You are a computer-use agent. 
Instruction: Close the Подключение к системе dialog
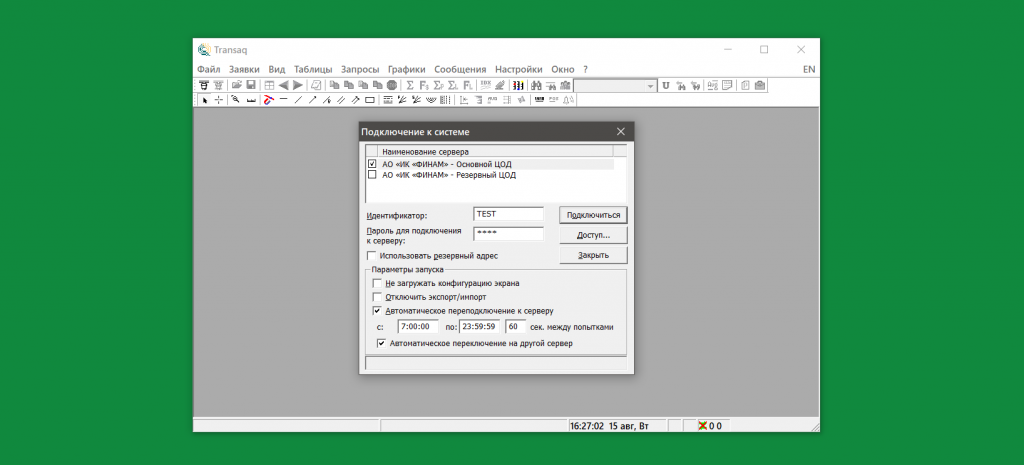pos(621,132)
